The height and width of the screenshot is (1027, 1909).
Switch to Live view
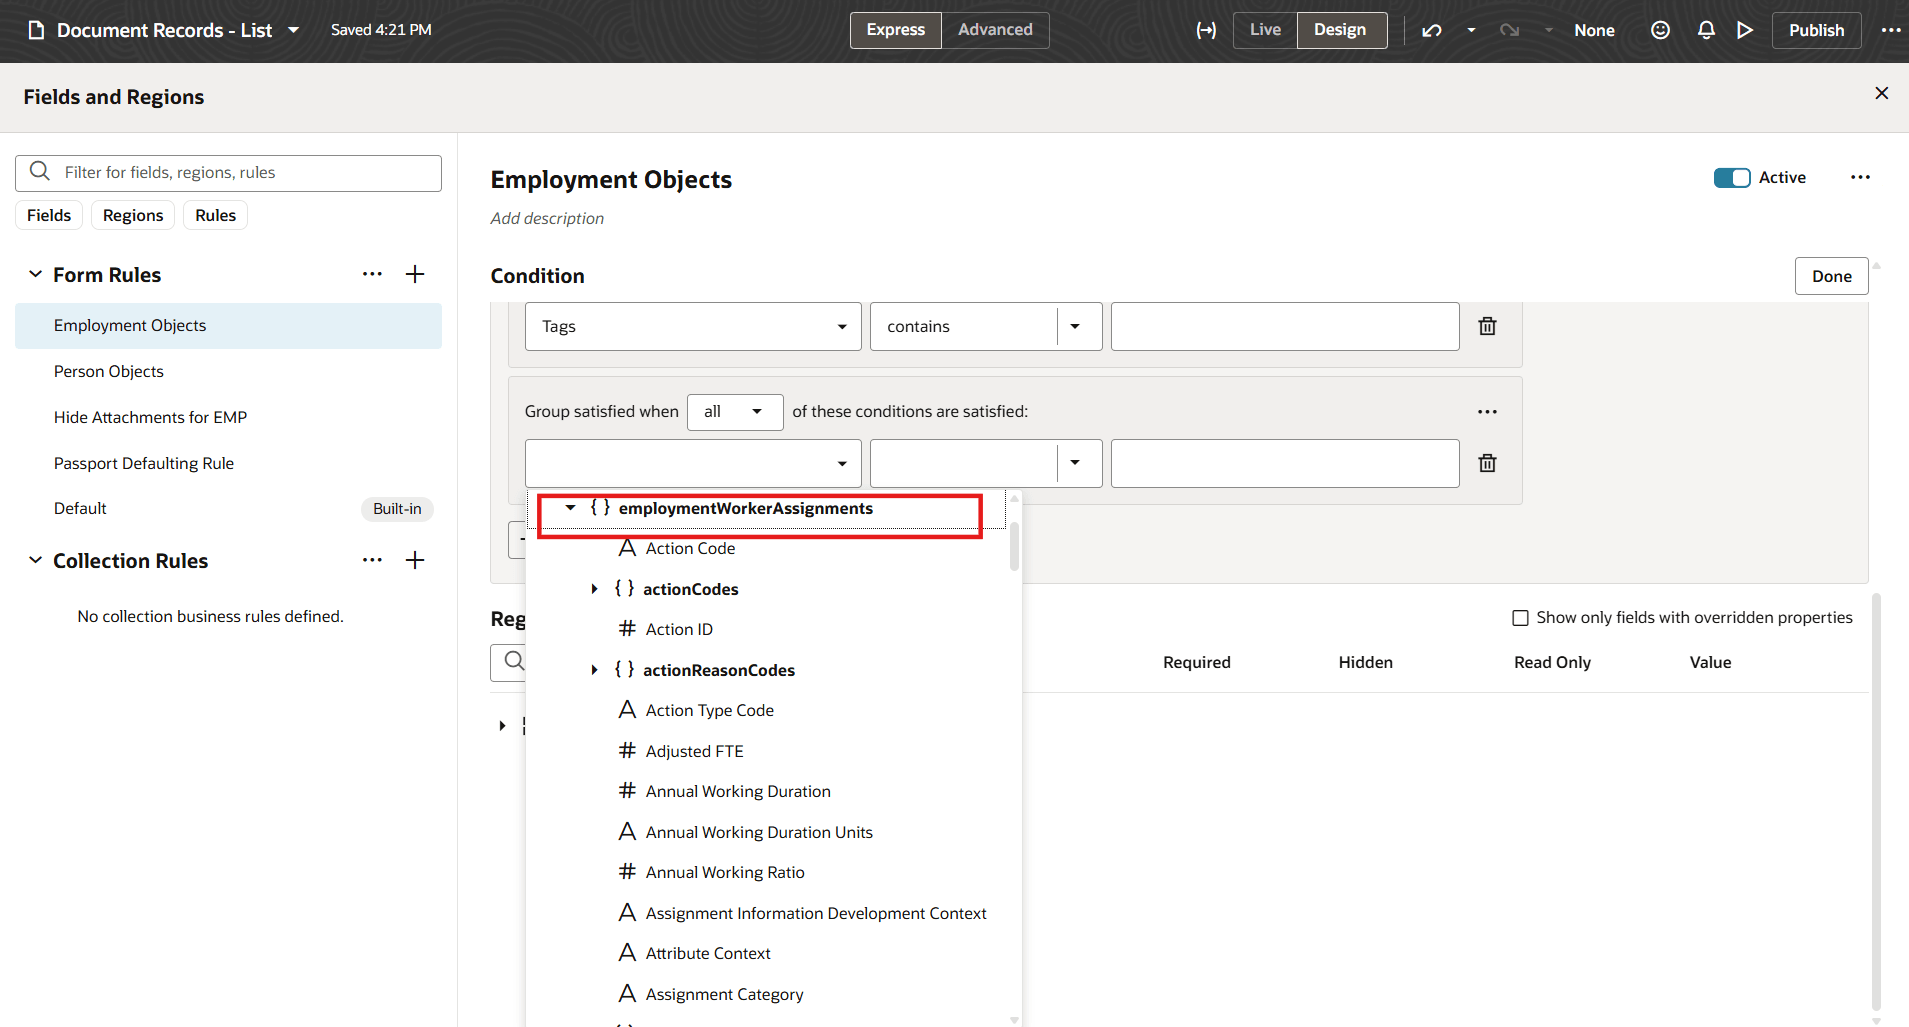(1265, 30)
